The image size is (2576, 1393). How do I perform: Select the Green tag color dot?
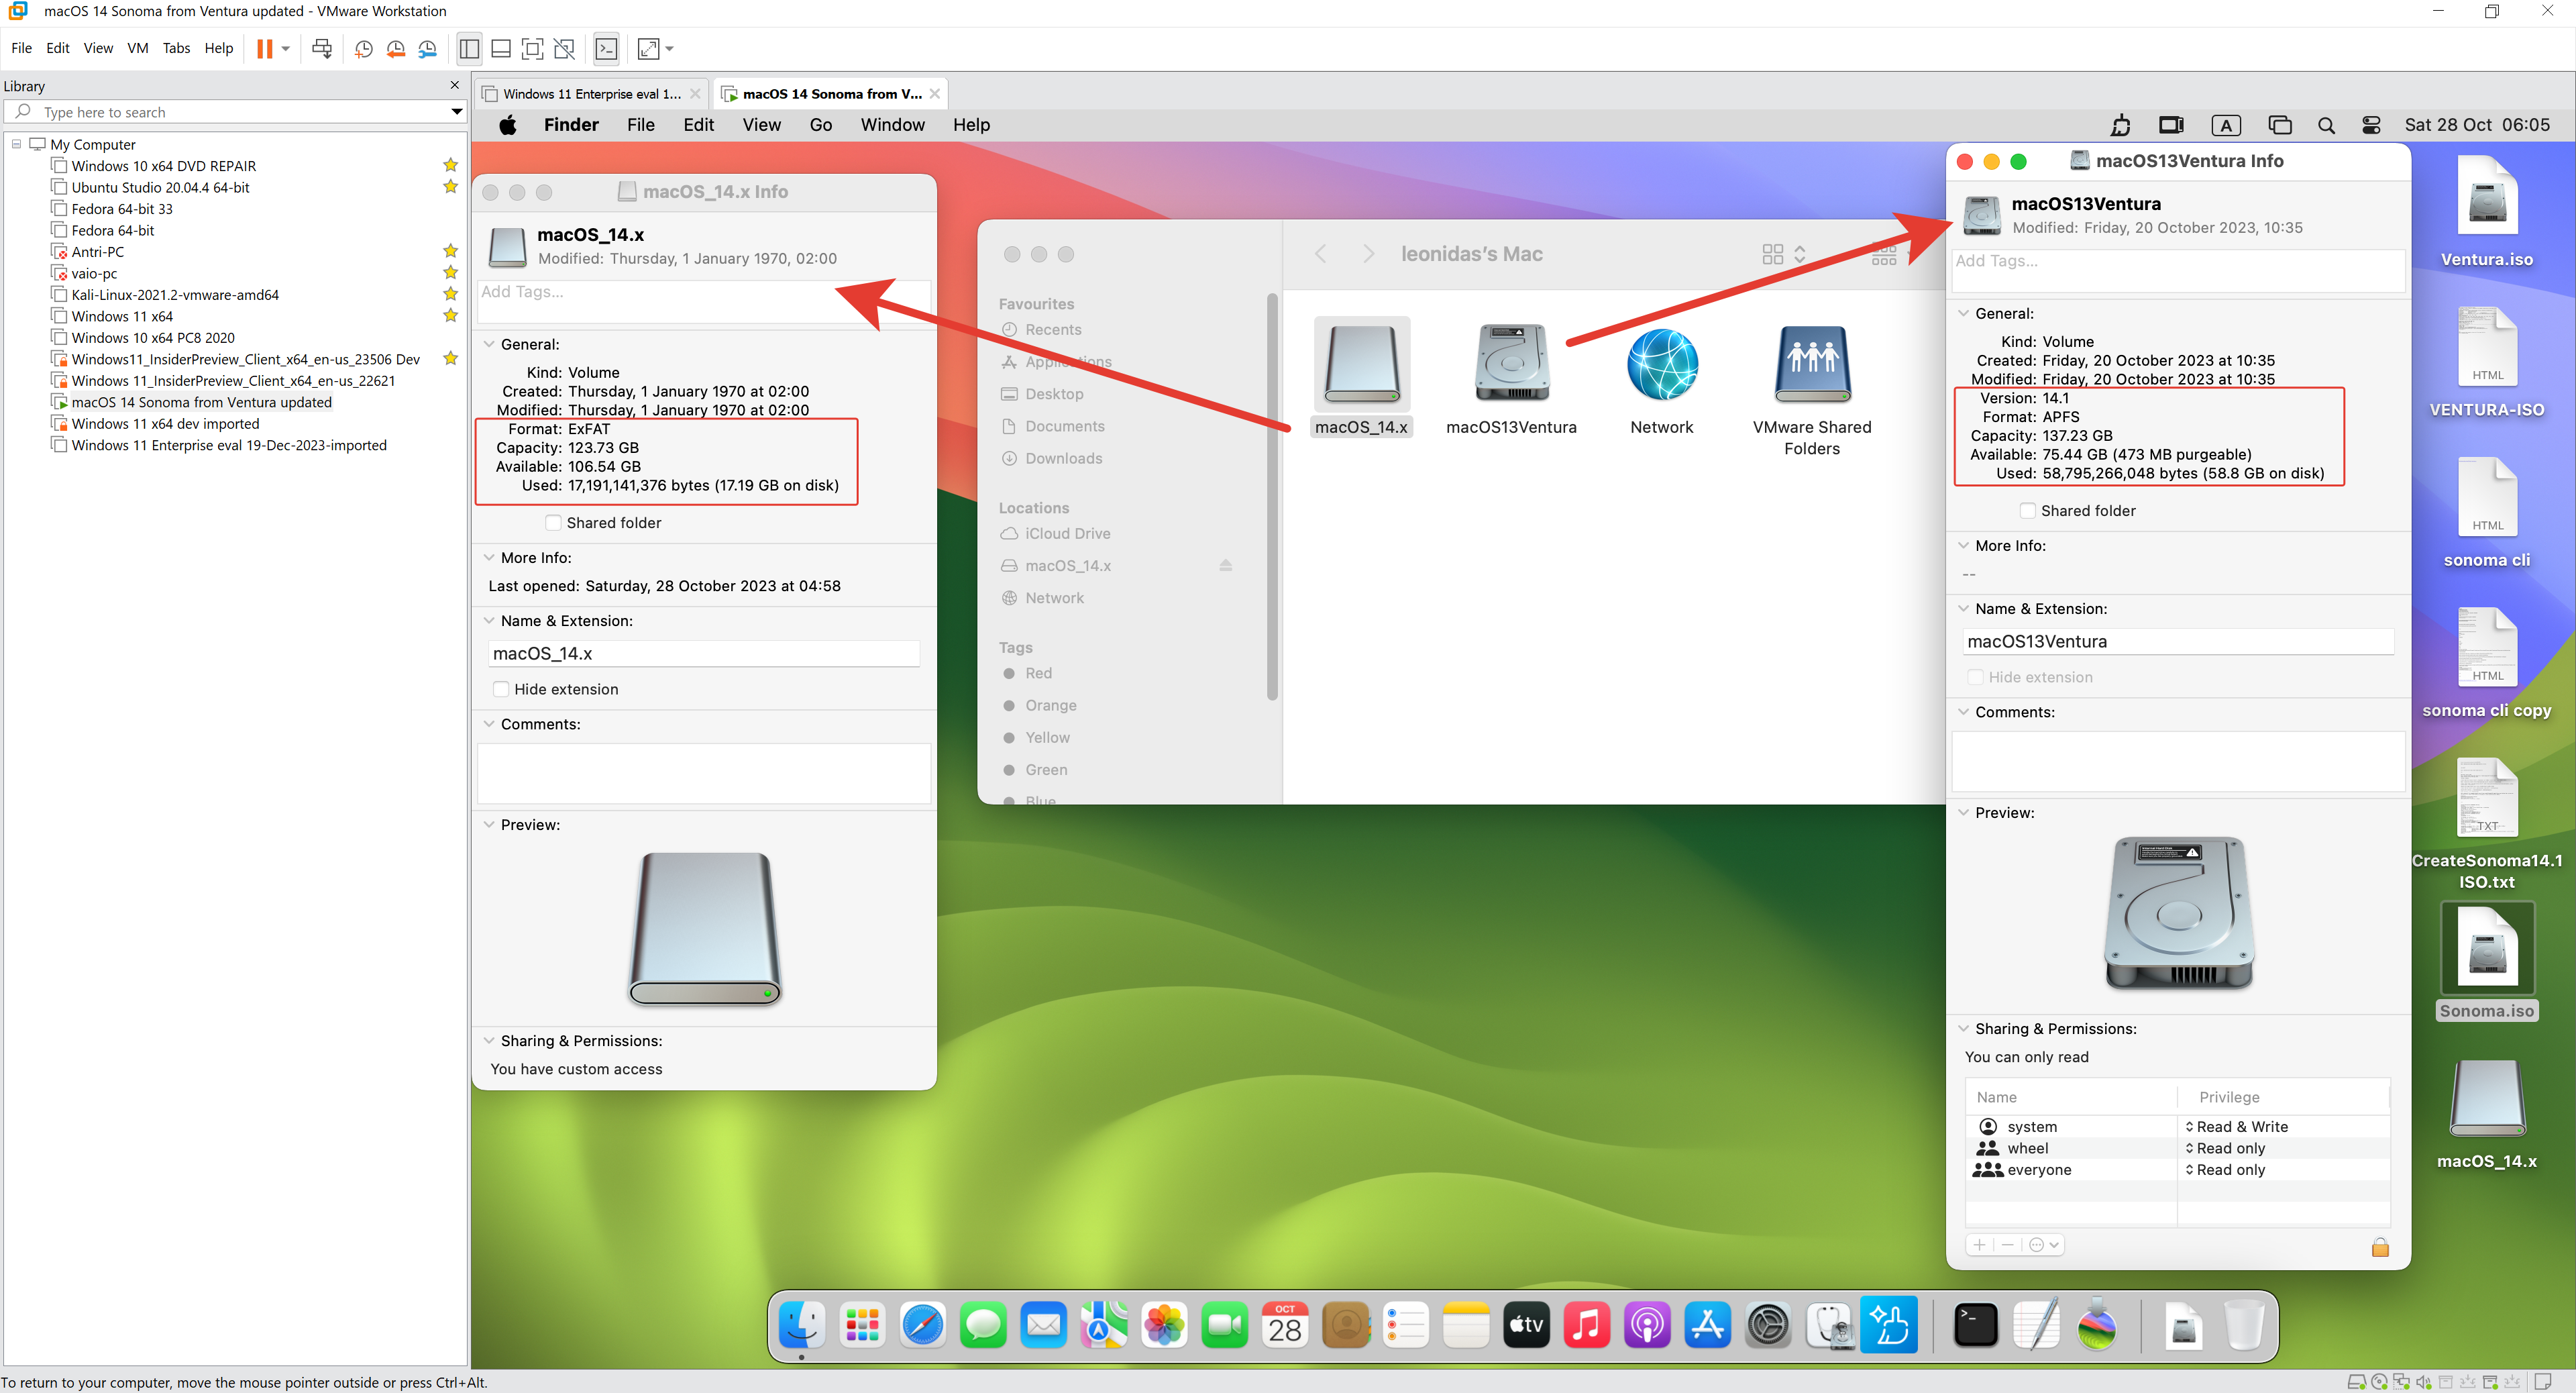coord(1009,769)
